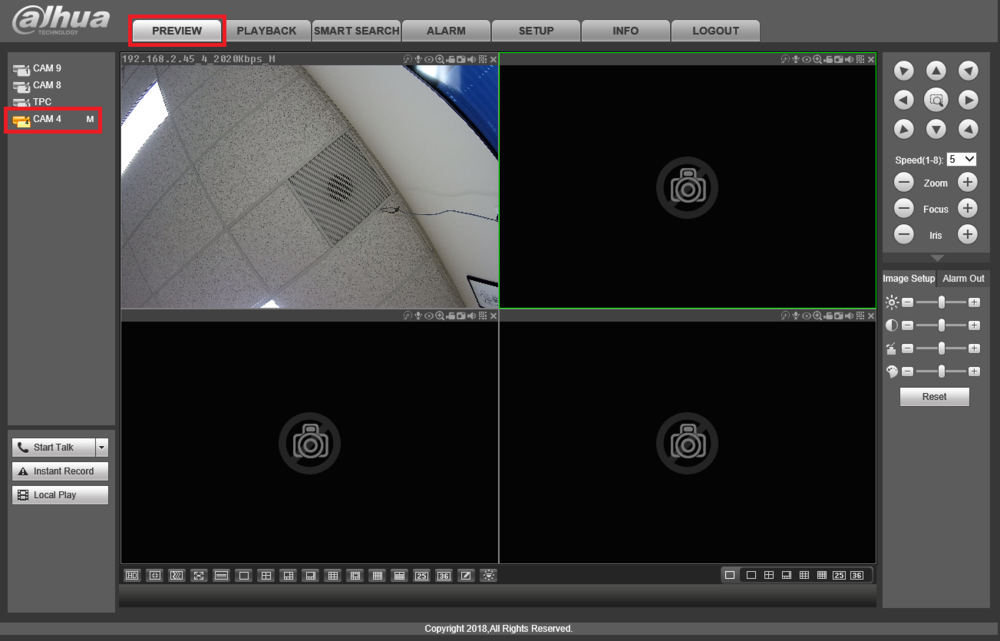Tilt the PTZ camera up arrow
The image size is (1000, 641).
(936, 71)
